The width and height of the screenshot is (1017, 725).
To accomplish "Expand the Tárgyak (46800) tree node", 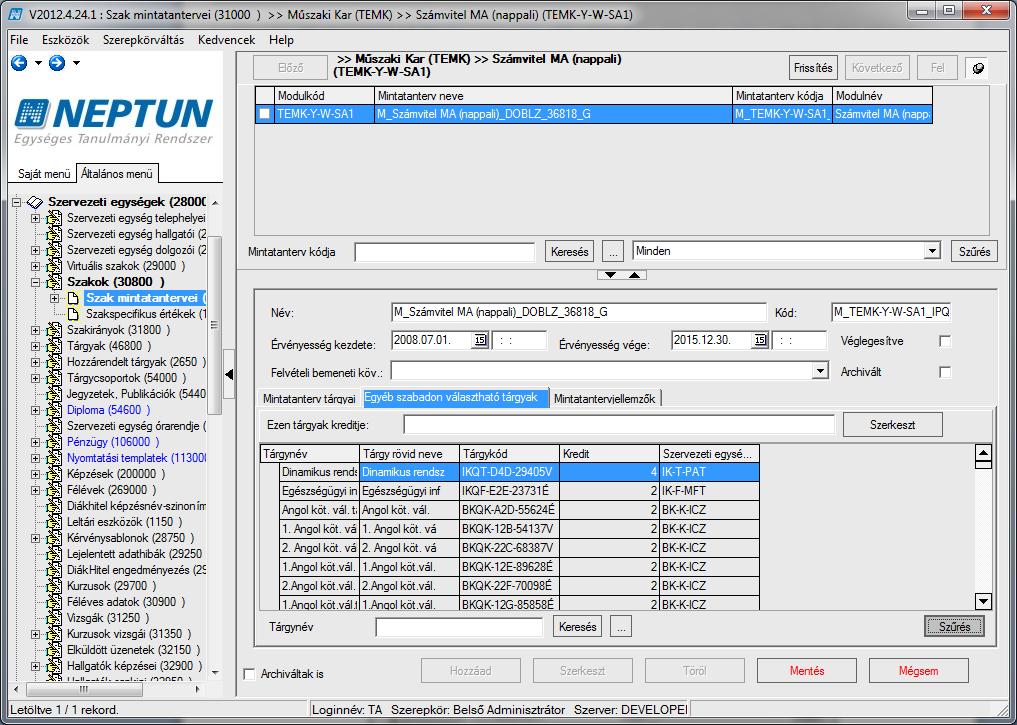I will point(36,346).
